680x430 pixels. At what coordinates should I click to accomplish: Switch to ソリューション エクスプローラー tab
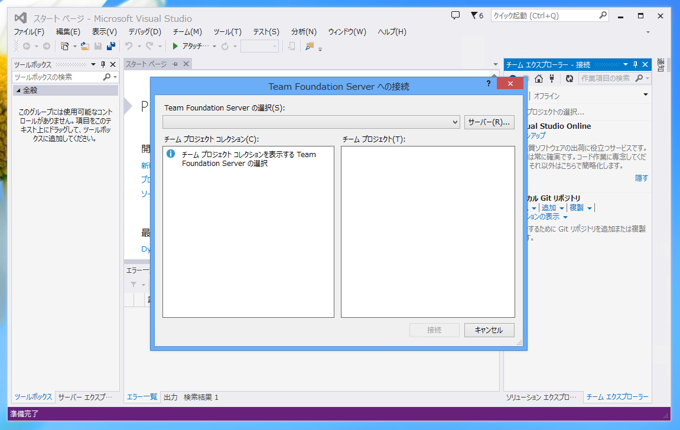541,397
